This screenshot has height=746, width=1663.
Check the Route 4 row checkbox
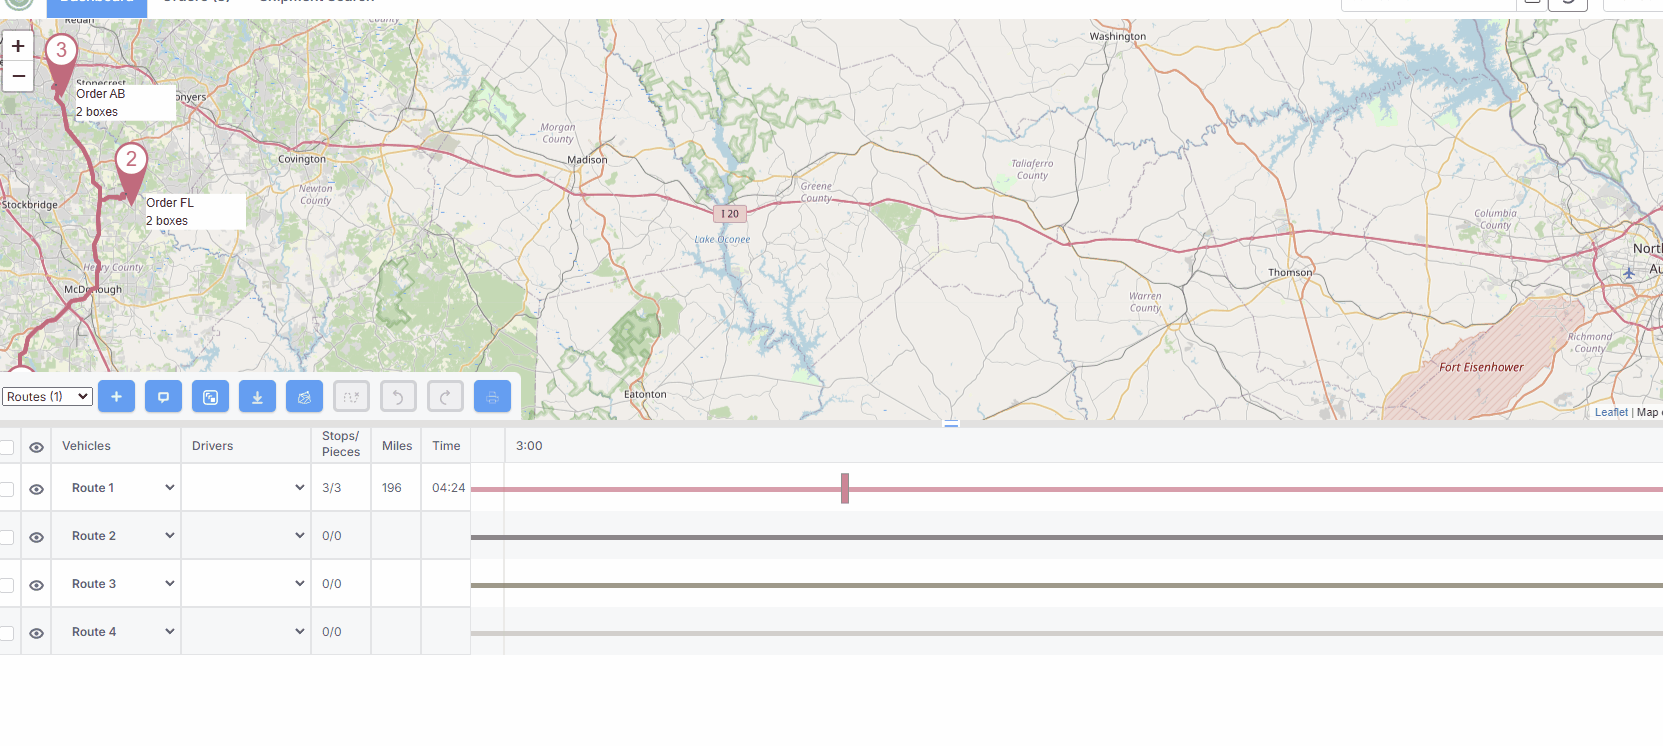point(7,633)
